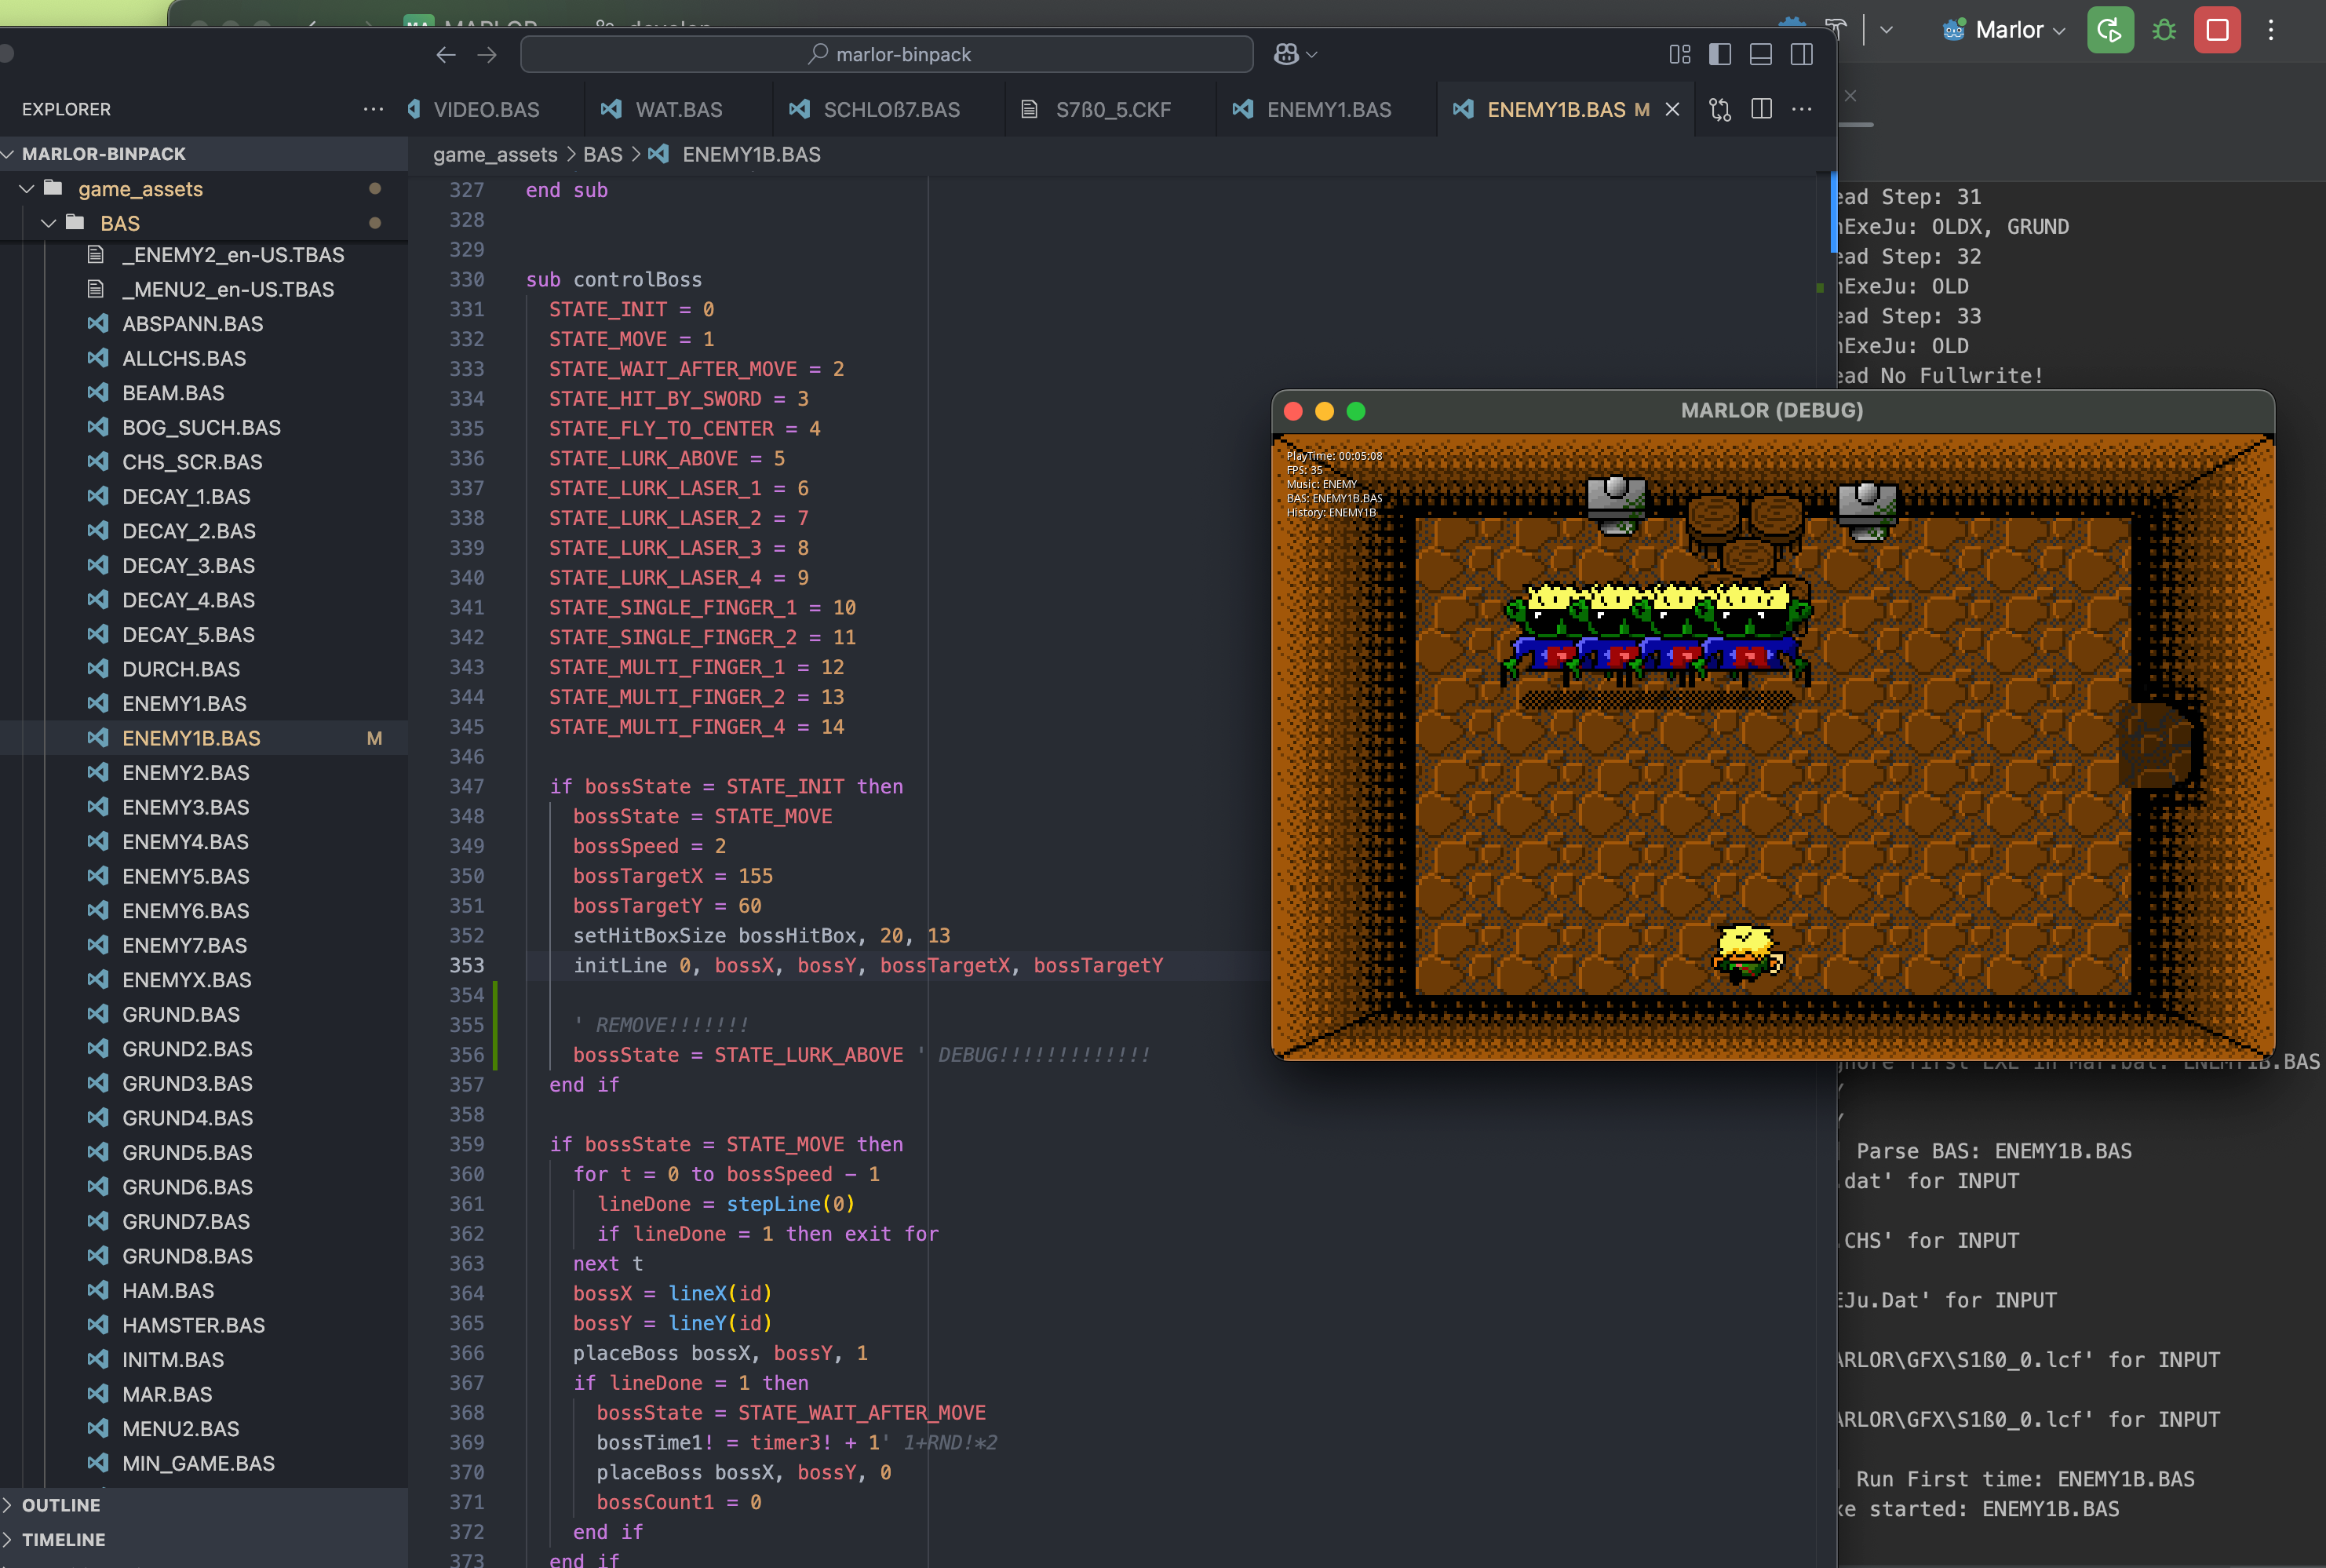
Task: Click BAS in the breadcrumb path
Action: click(x=602, y=155)
